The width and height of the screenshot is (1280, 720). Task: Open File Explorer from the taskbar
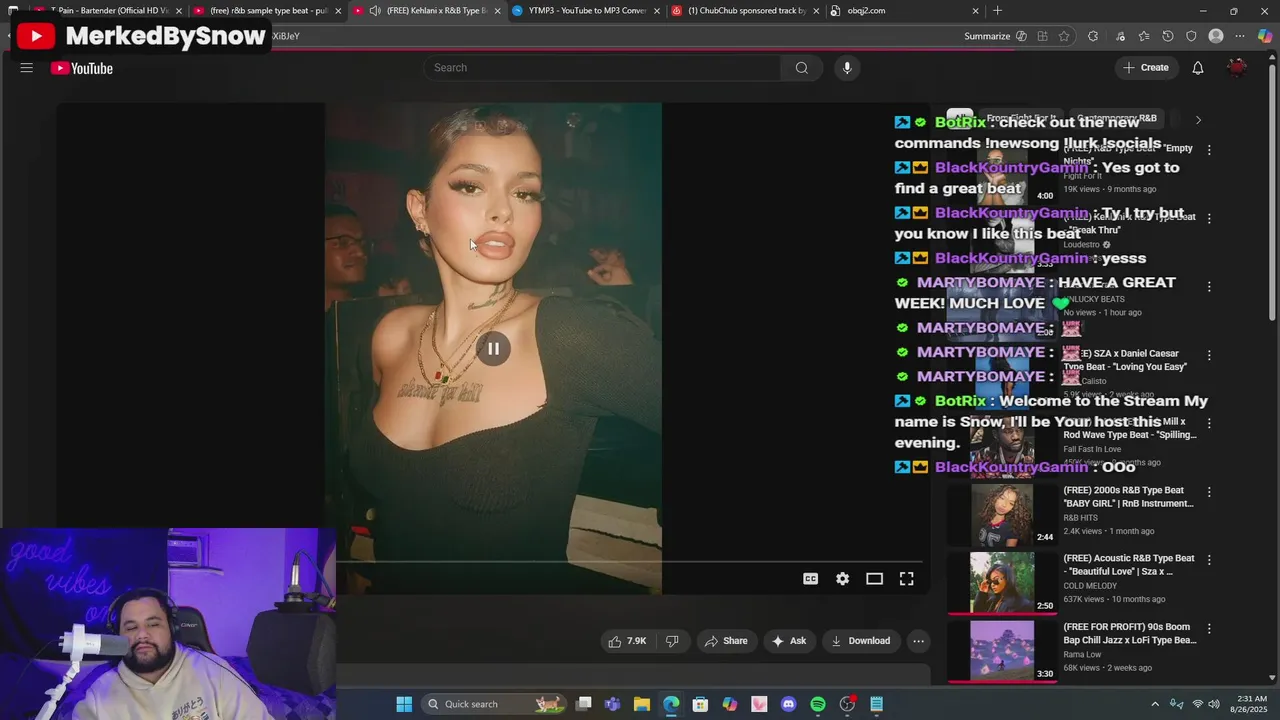tap(642, 704)
